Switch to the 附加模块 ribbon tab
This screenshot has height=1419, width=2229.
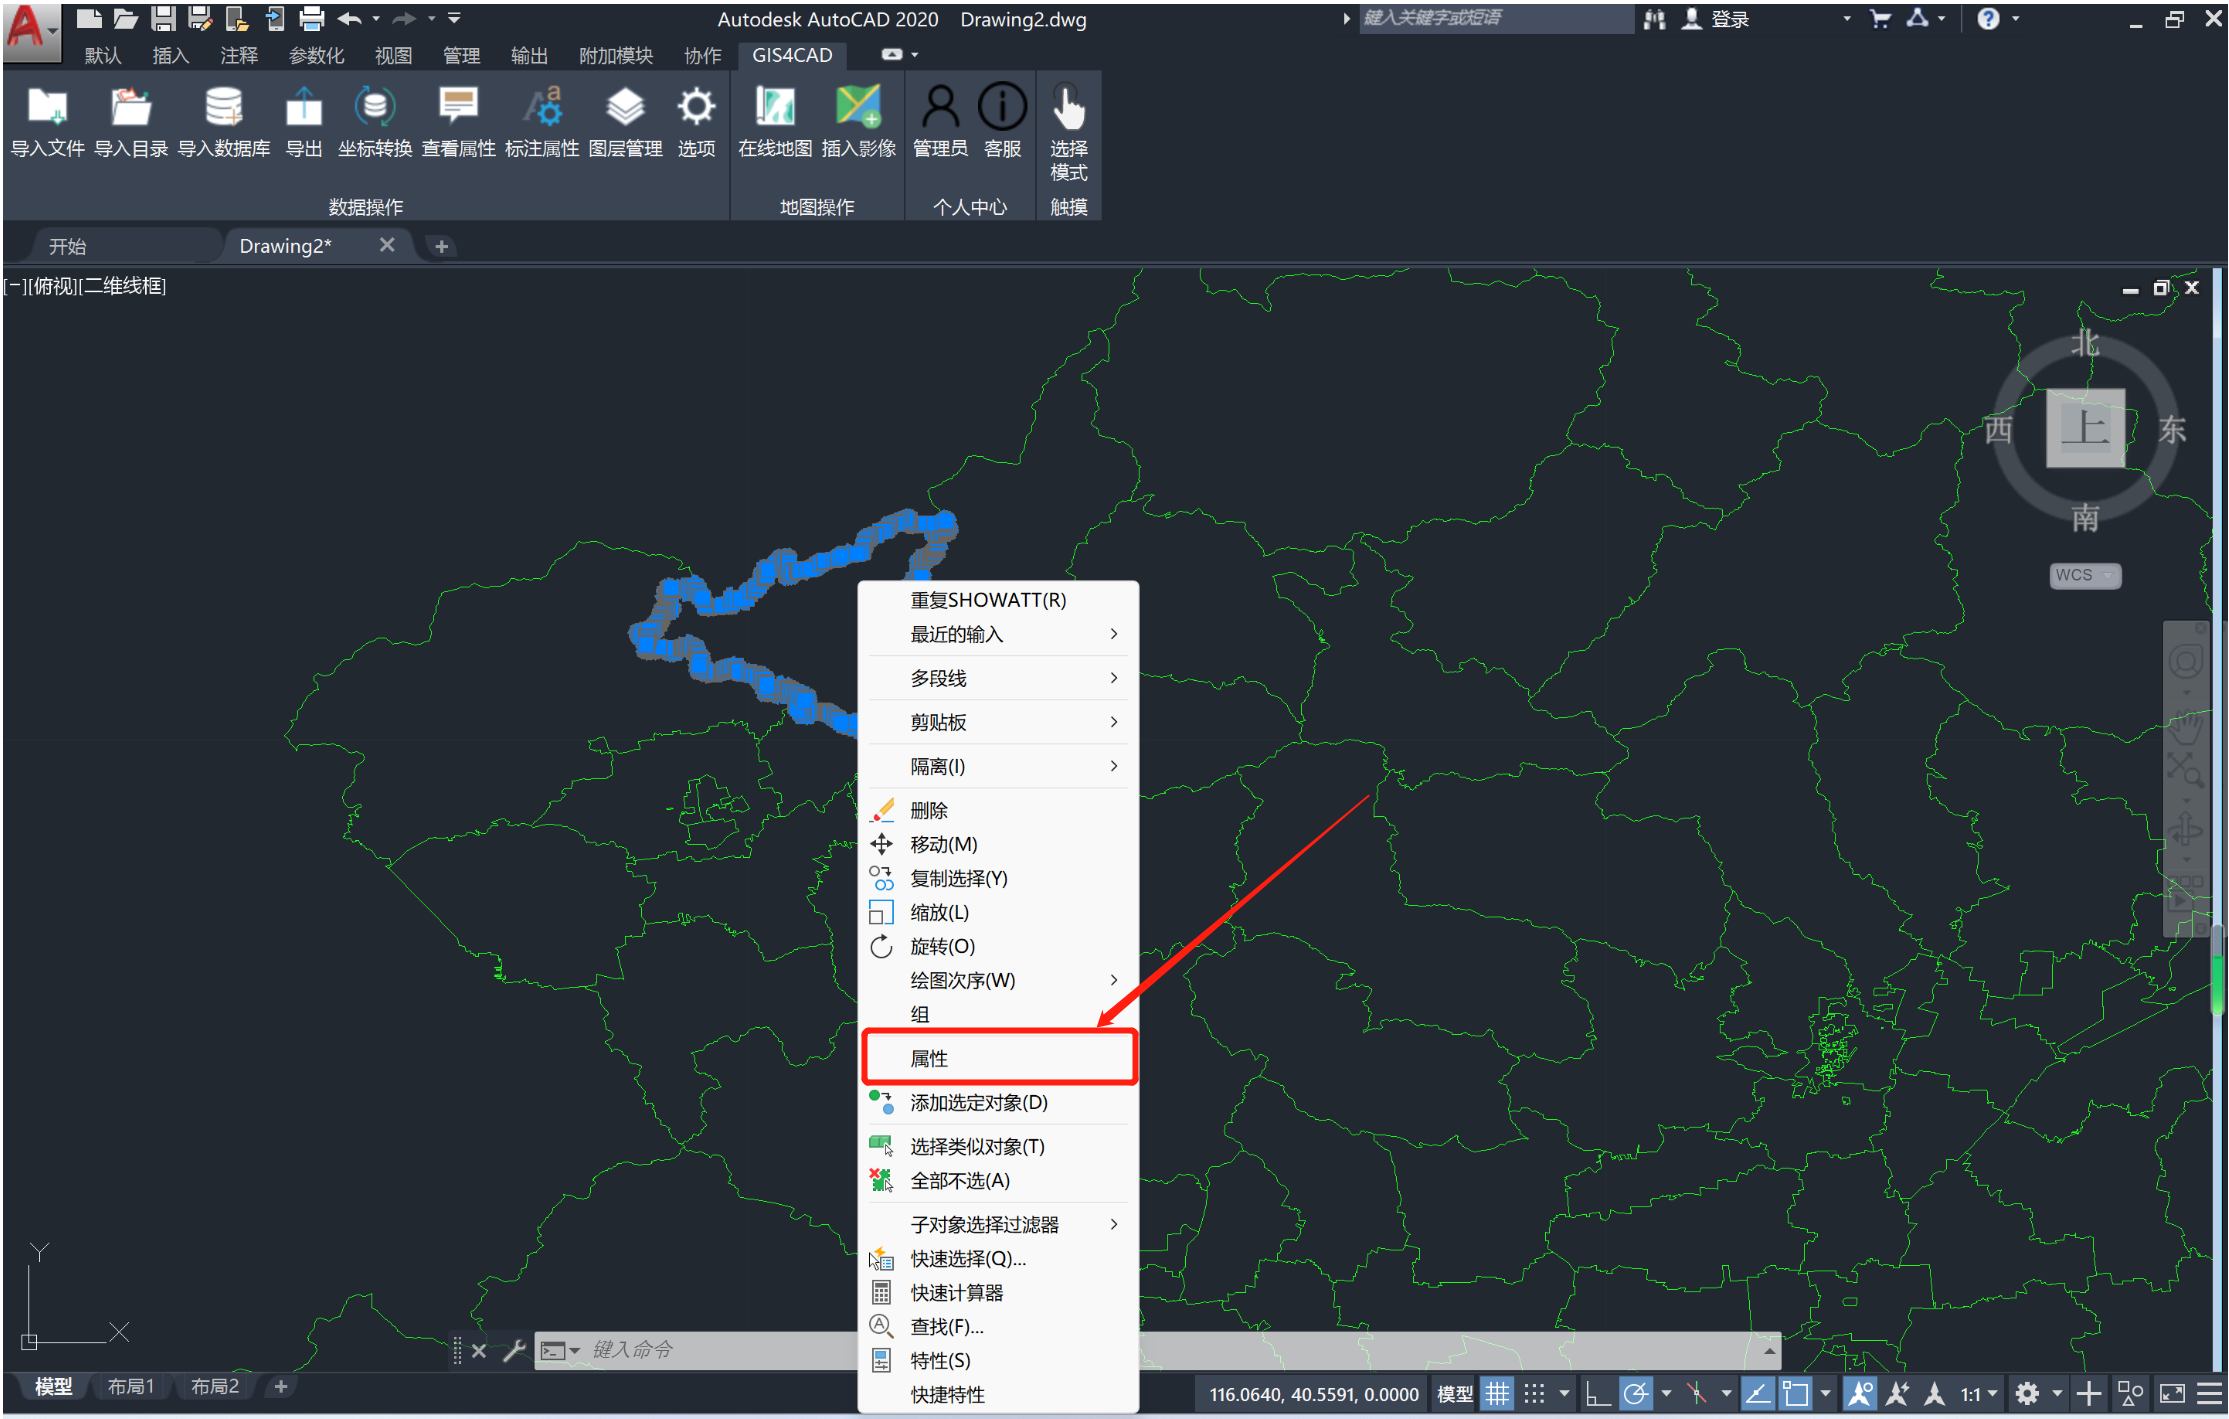(615, 56)
